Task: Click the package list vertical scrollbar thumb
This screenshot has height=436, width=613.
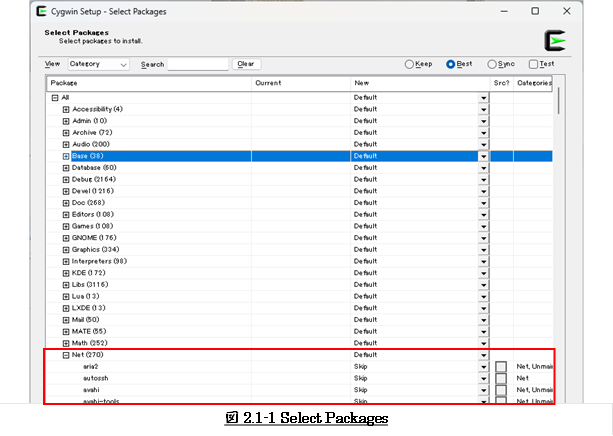Action: (558, 101)
